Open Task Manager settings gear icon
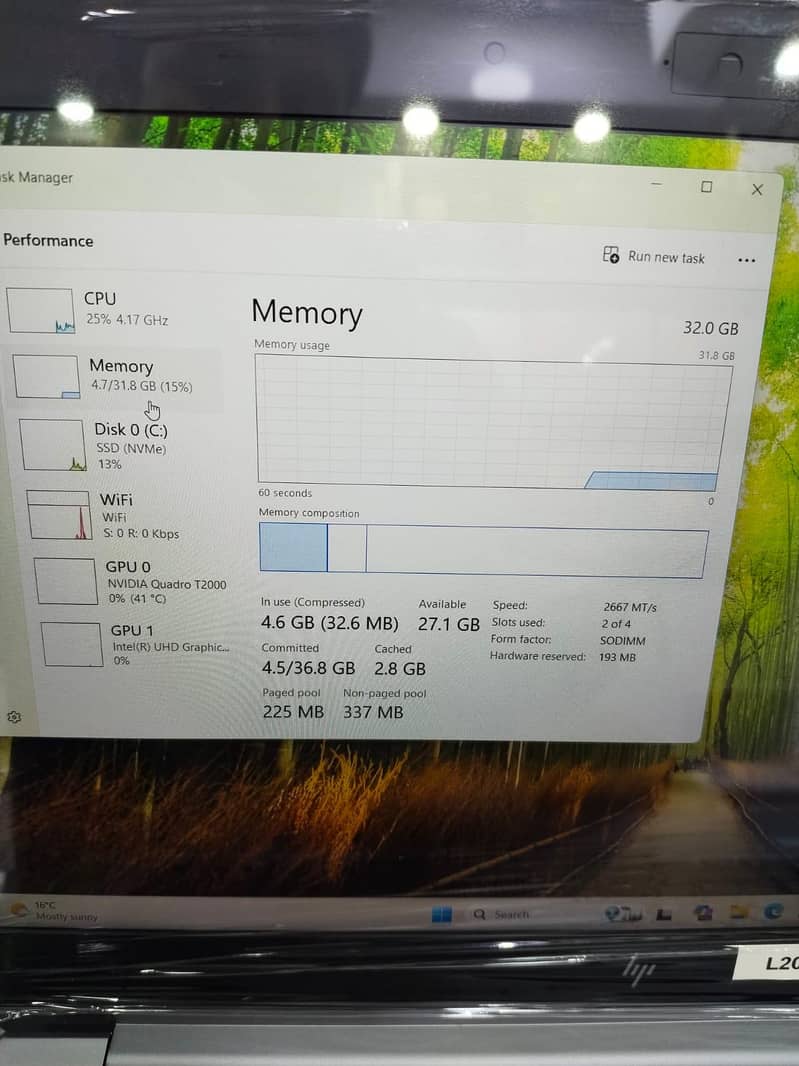The width and height of the screenshot is (799, 1066). [14, 718]
